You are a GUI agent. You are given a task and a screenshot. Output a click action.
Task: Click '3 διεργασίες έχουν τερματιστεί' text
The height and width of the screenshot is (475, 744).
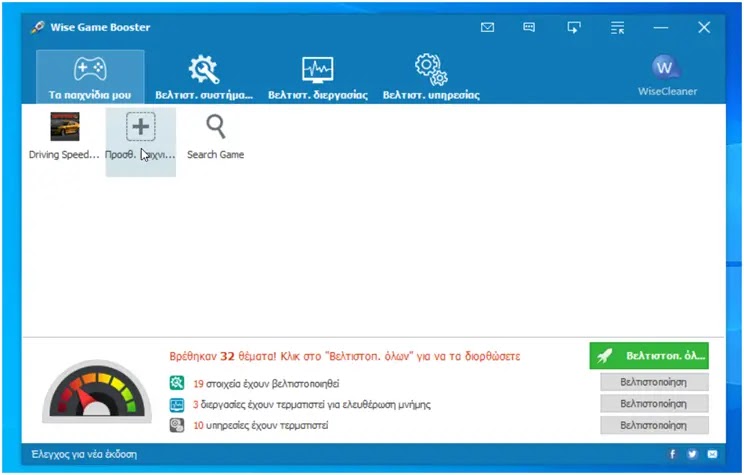pyautogui.click(x=312, y=405)
